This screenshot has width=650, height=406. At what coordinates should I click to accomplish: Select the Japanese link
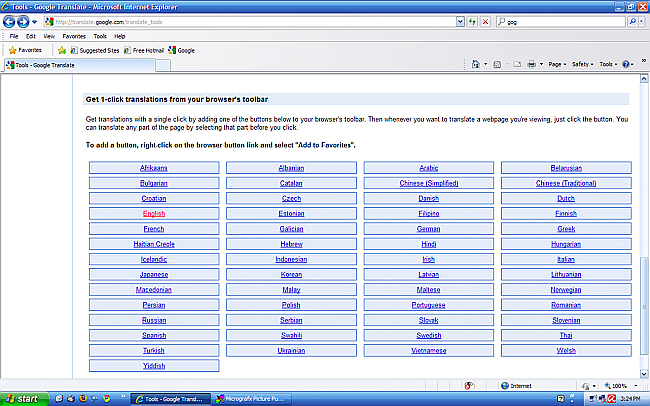point(154,275)
